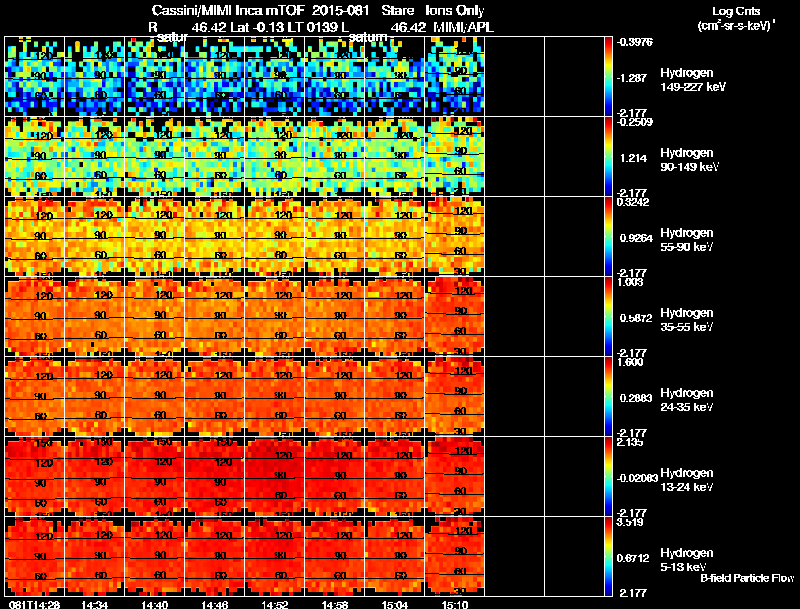This screenshot has height=609, width=800.
Task: Select the 'Hydrogen 13-24 keV' label
Action: pos(687,480)
